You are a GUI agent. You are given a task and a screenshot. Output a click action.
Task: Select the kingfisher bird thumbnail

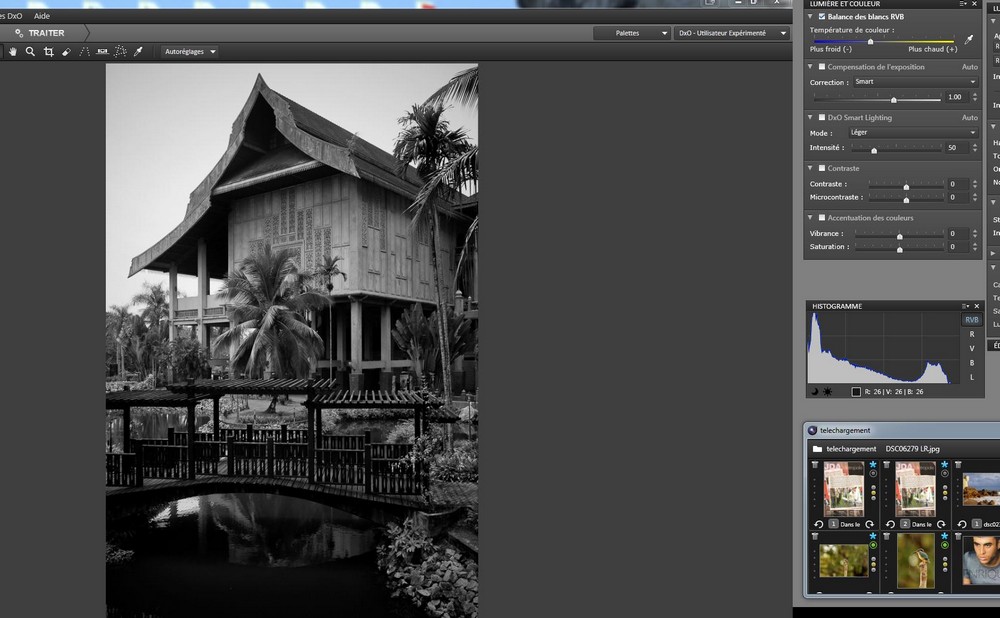click(915, 561)
